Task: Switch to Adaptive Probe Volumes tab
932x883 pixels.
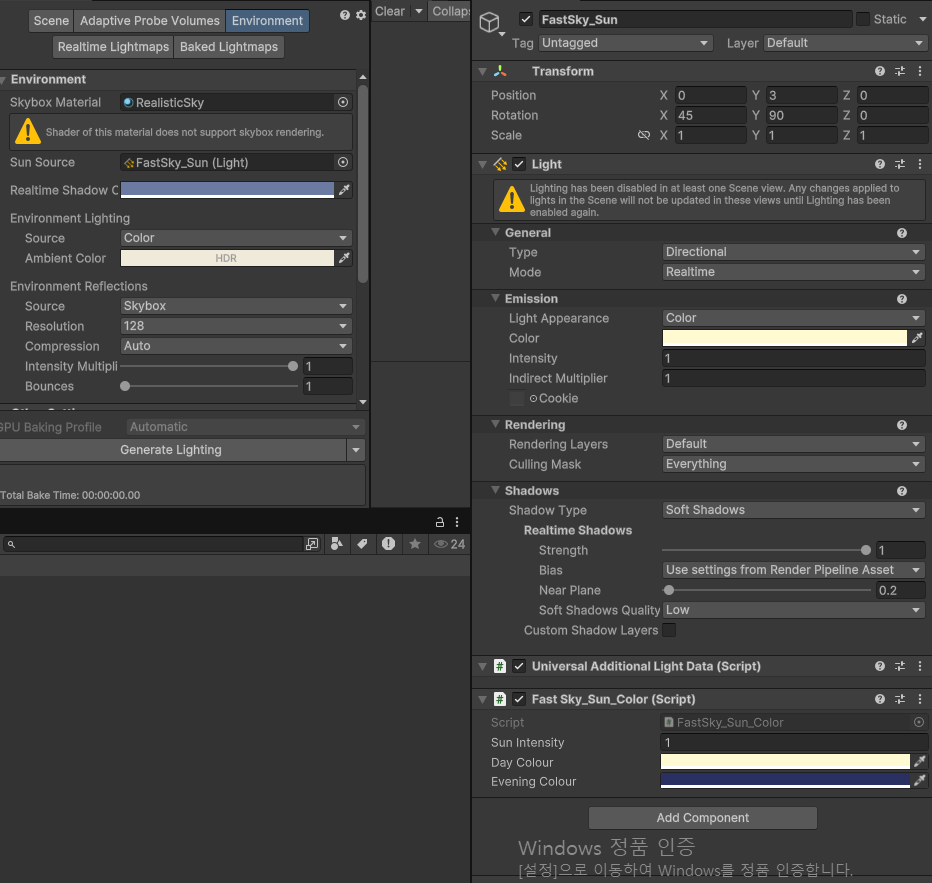Action: coord(150,21)
